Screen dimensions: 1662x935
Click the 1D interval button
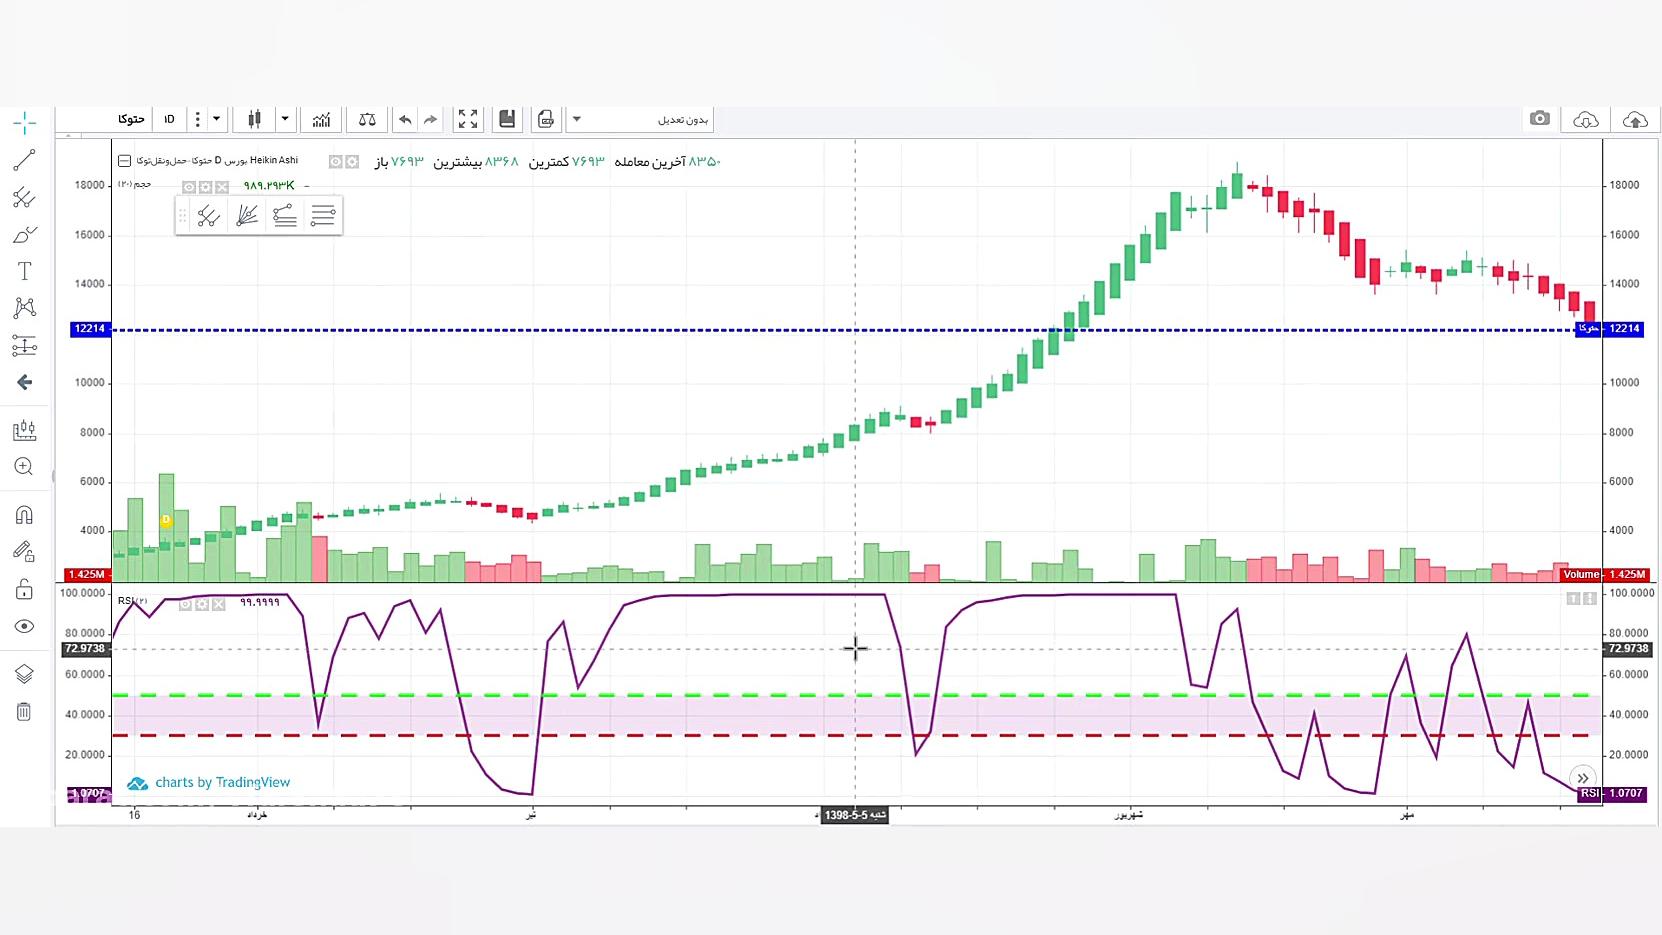pos(169,120)
